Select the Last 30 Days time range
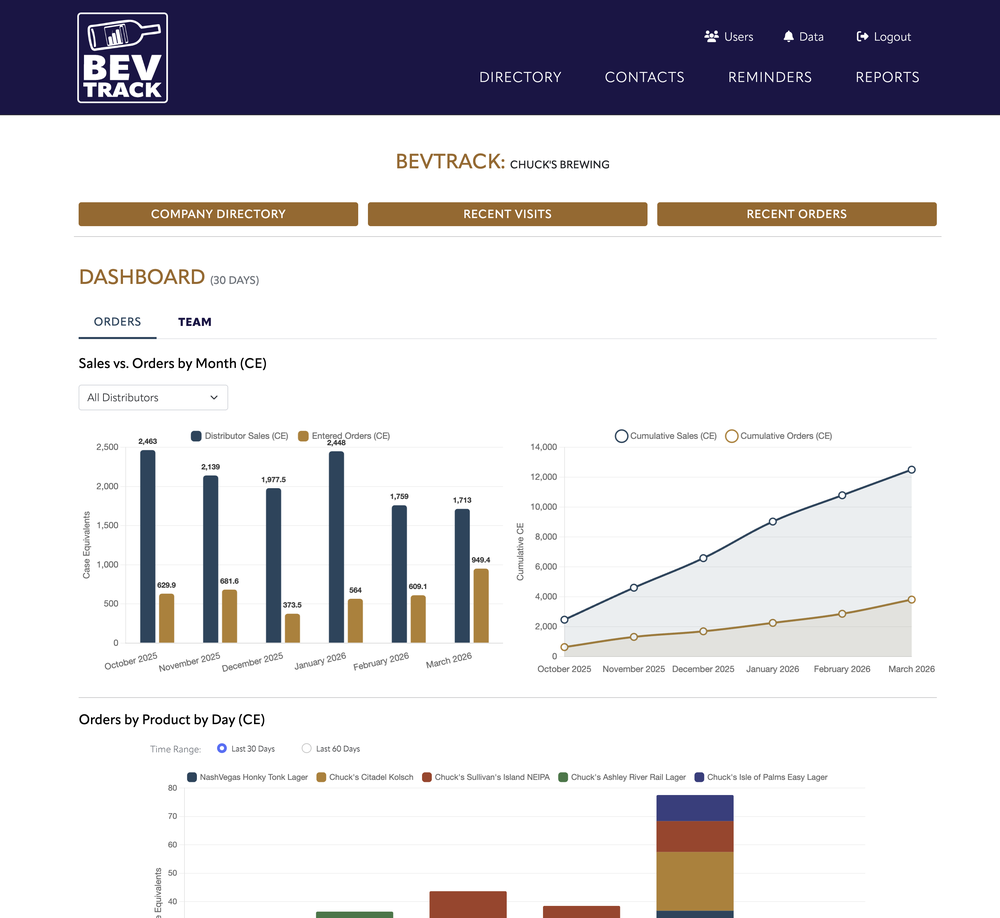Viewport: 1000px width, 918px height. pos(221,748)
